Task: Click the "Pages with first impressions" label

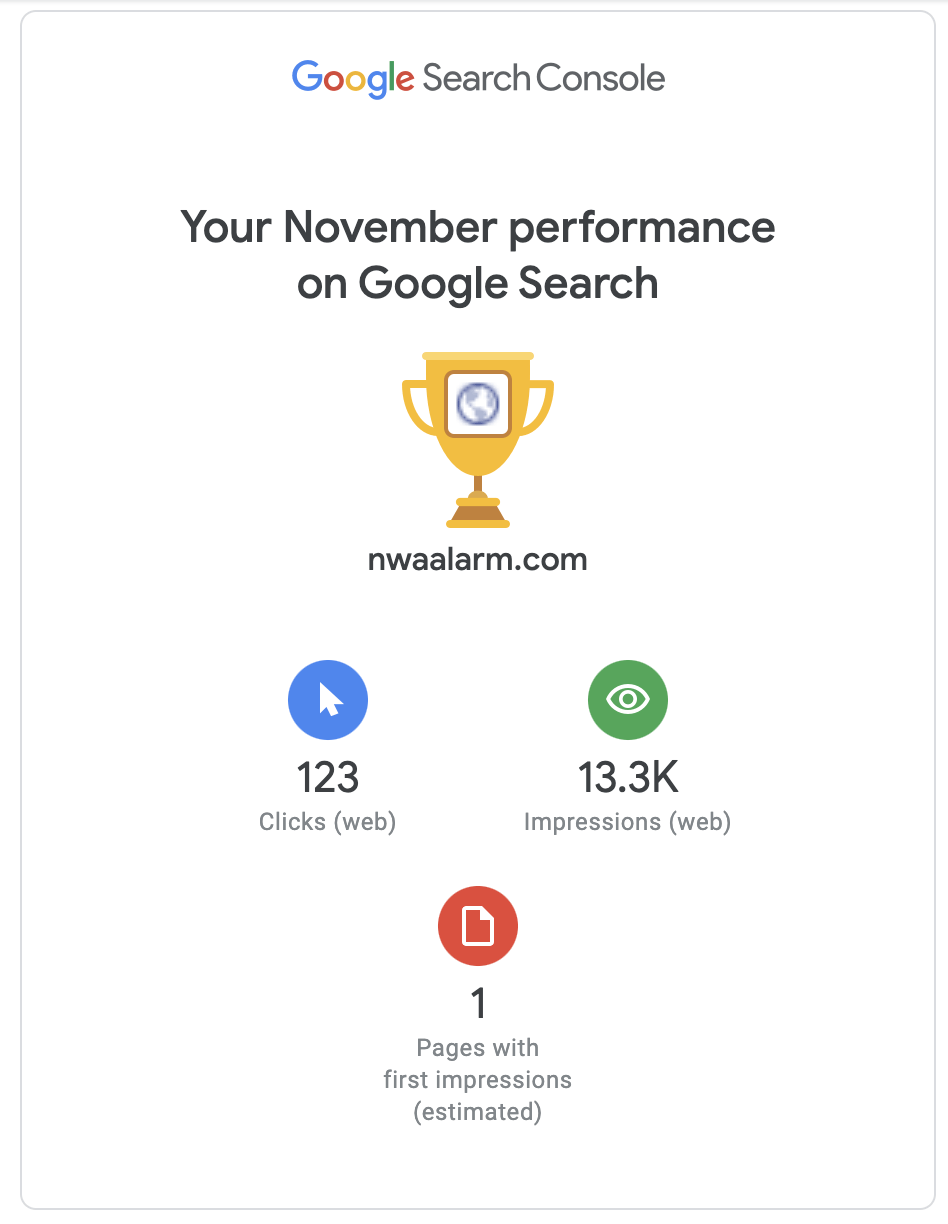Action: coord(478,1064)
